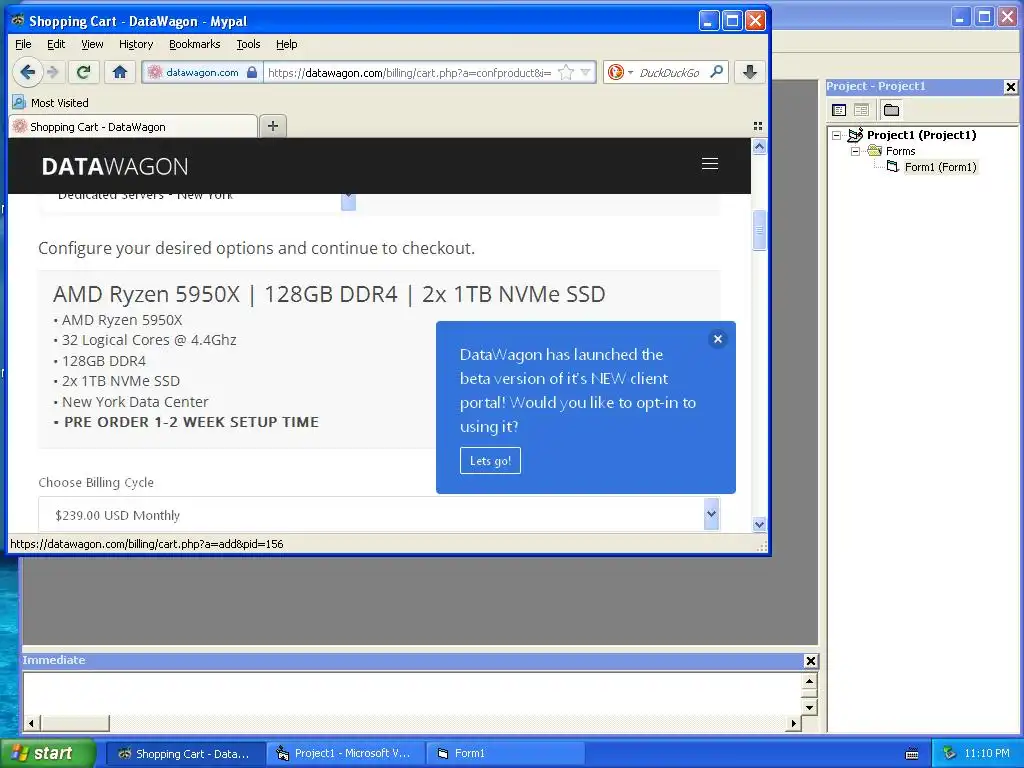Click the page scrollbar down arrow
This screenshot has height=768, width=1024.
759,524
